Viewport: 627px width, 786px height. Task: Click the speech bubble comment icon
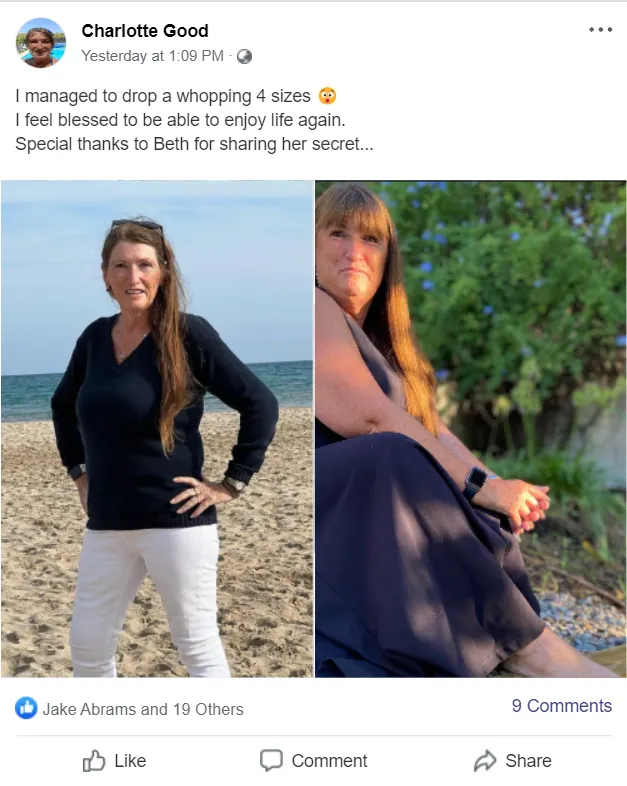pyautogui.click(x=271, y=760)
